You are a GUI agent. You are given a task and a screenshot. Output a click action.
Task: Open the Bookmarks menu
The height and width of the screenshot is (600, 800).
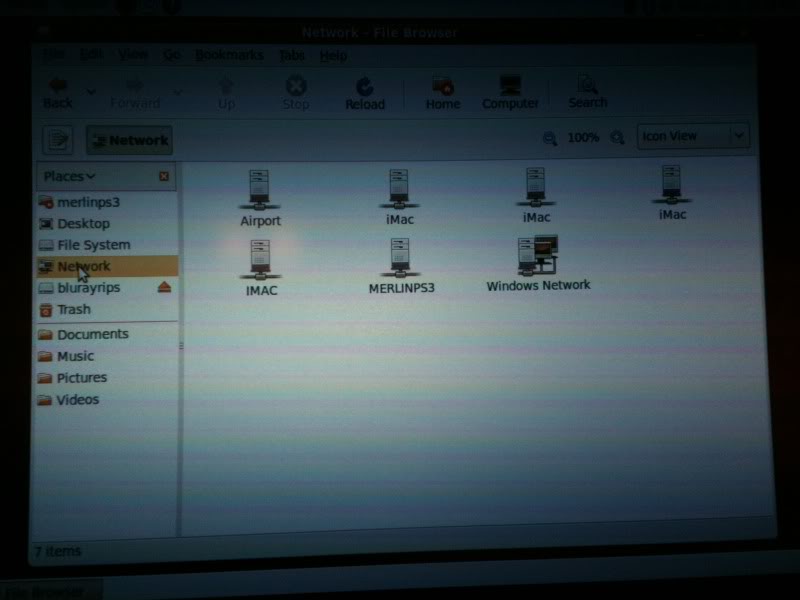(229, 55)
